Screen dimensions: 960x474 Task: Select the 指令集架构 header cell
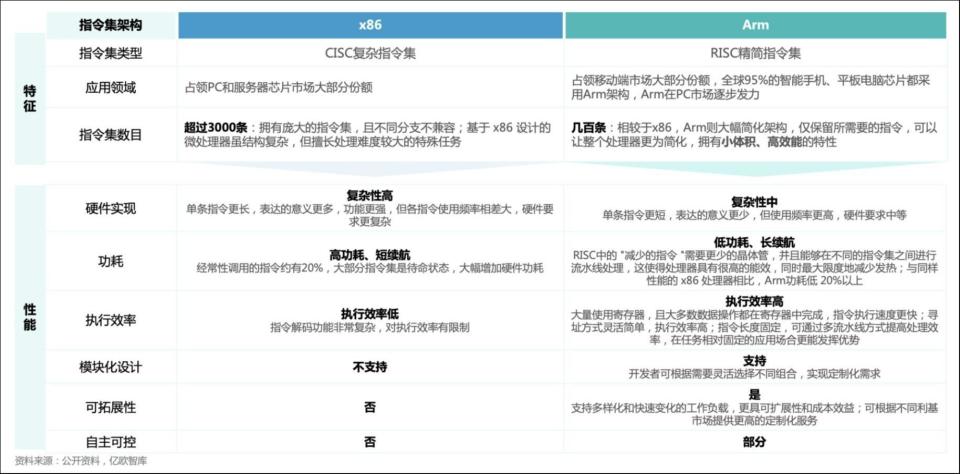click(110, 25)
